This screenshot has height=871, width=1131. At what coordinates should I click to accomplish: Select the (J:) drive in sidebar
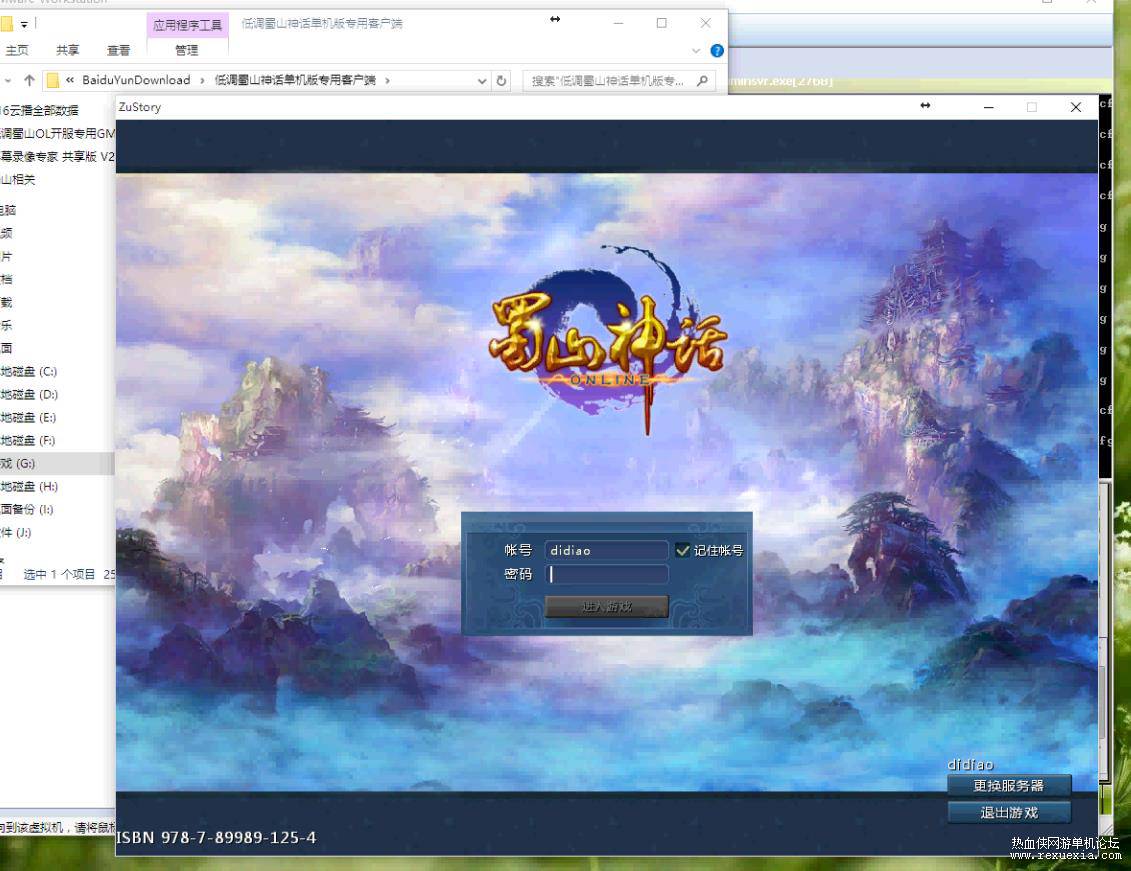pos(16,533)
